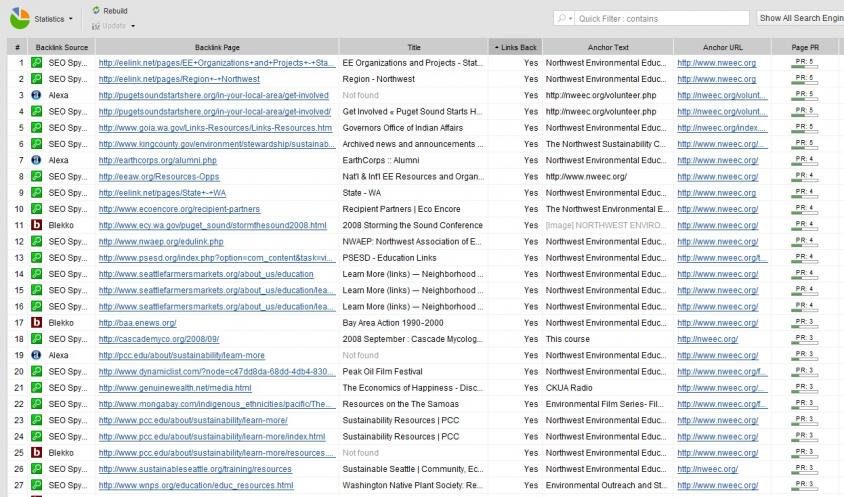This screenshot has height=497, width=844.
Task: Click SEO SpyGlass icon in row 26
Action: (x=36, y=468)
